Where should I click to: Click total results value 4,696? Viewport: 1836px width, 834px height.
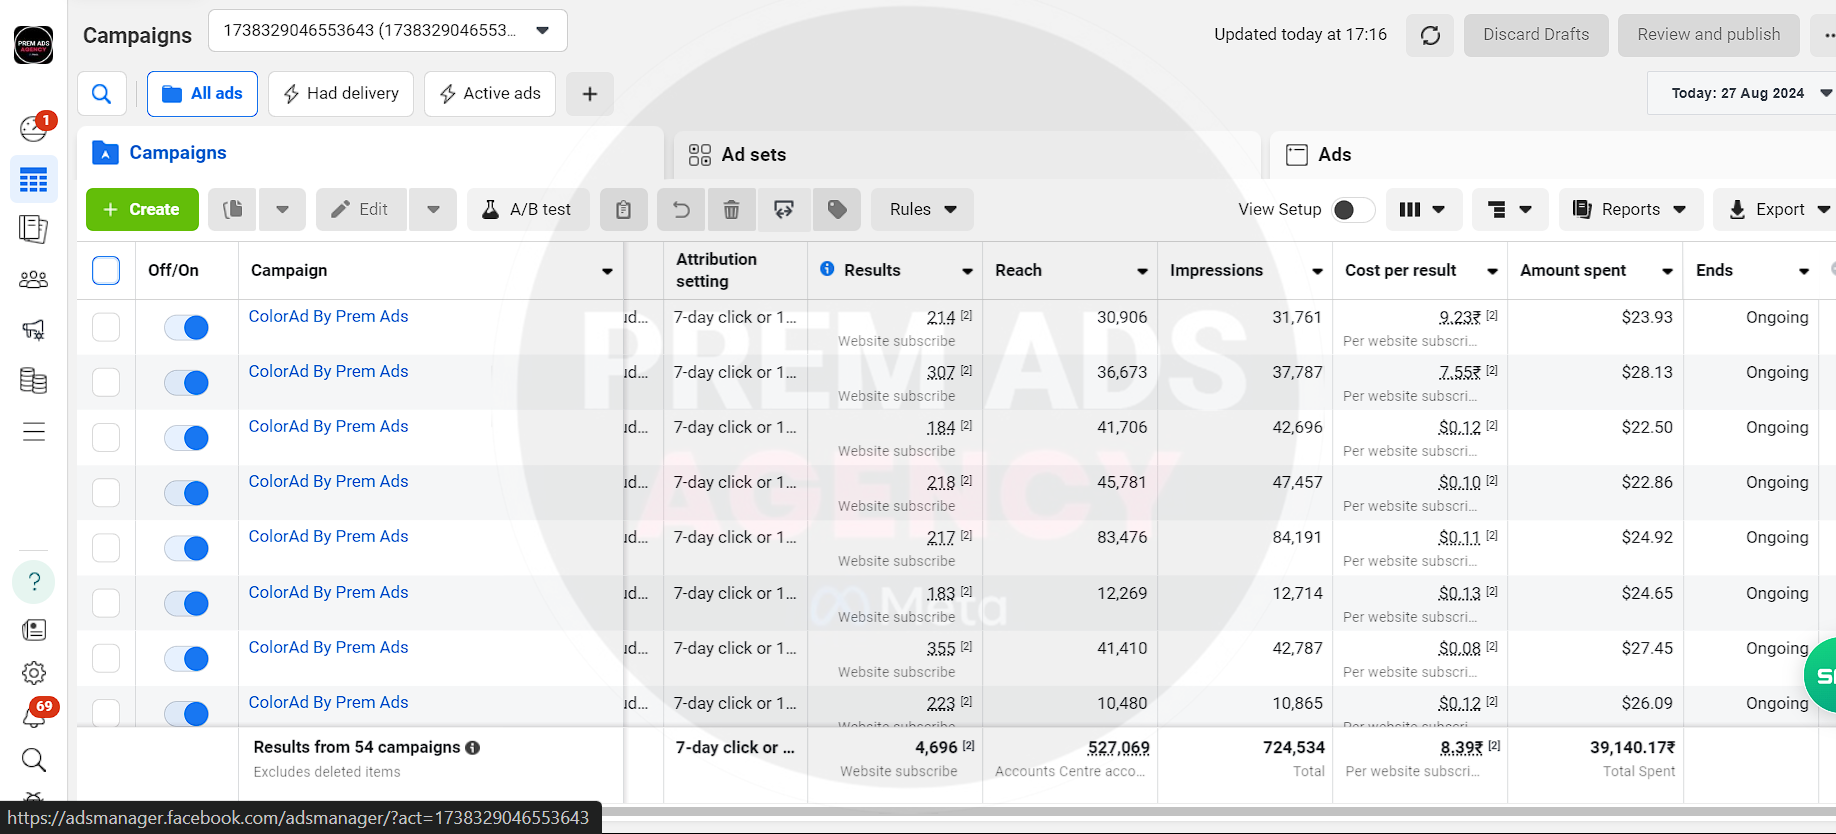point(936,748)
